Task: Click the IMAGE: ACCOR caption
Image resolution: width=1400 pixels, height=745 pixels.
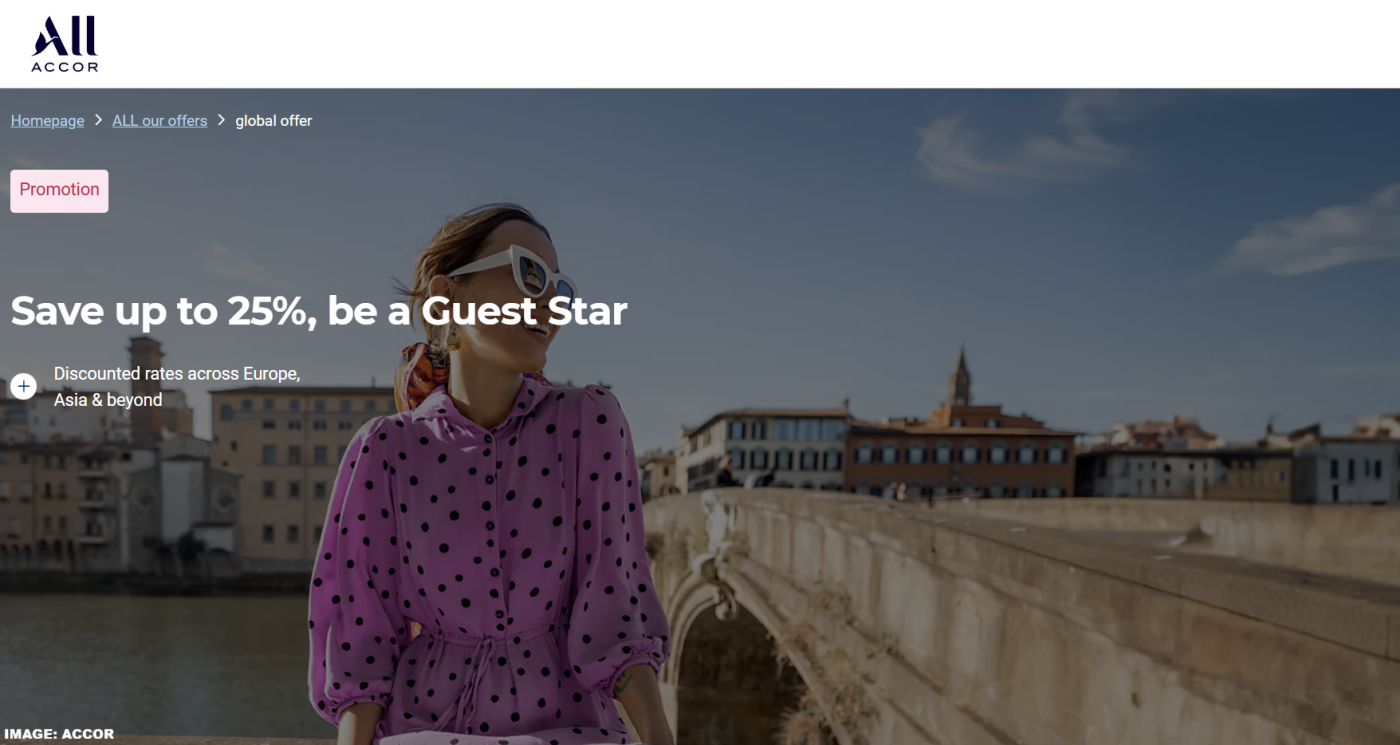Action: [59, 734]
